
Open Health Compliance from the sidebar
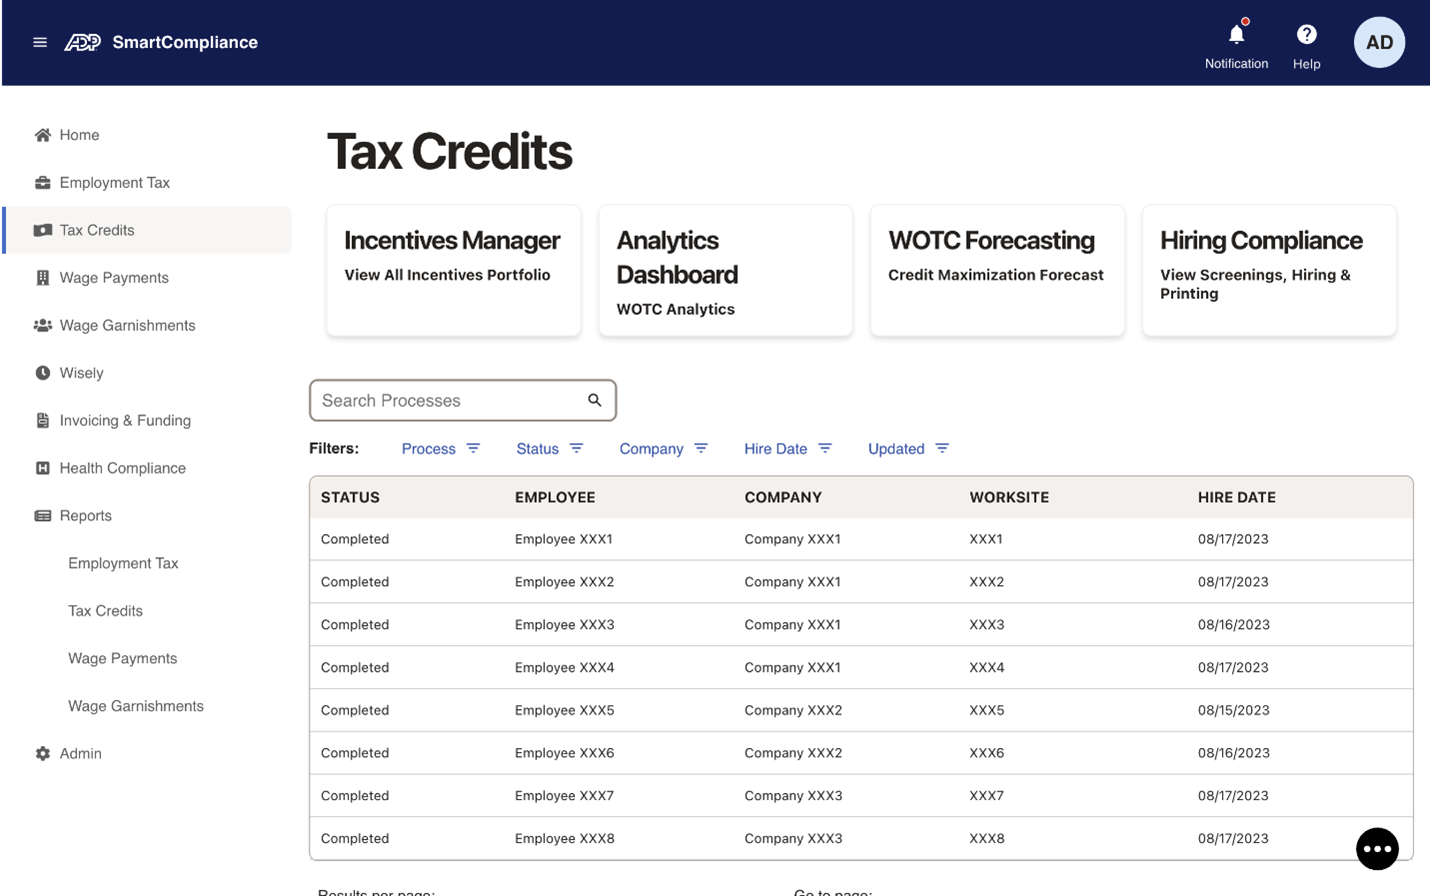pos(122,468)
